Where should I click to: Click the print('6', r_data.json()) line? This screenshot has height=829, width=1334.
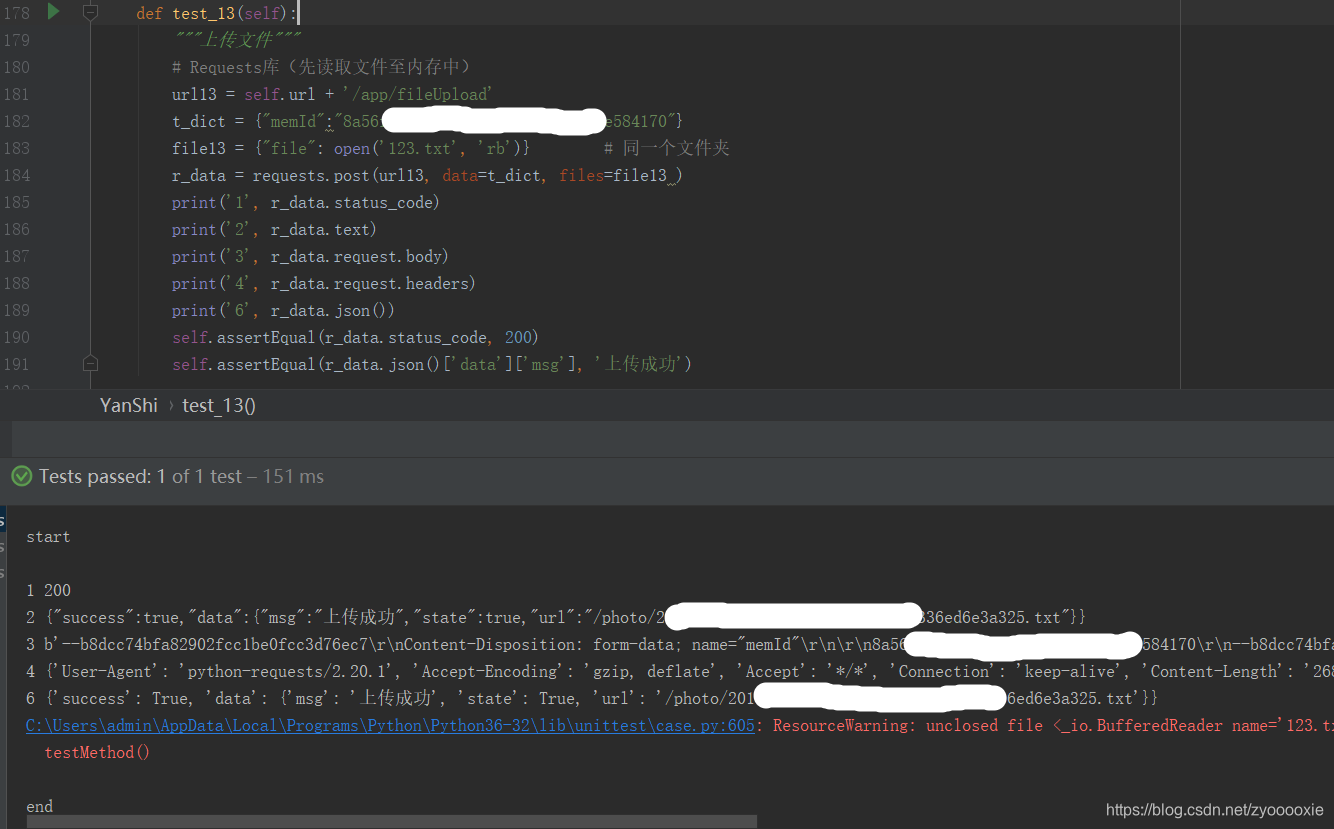(283, 310)
